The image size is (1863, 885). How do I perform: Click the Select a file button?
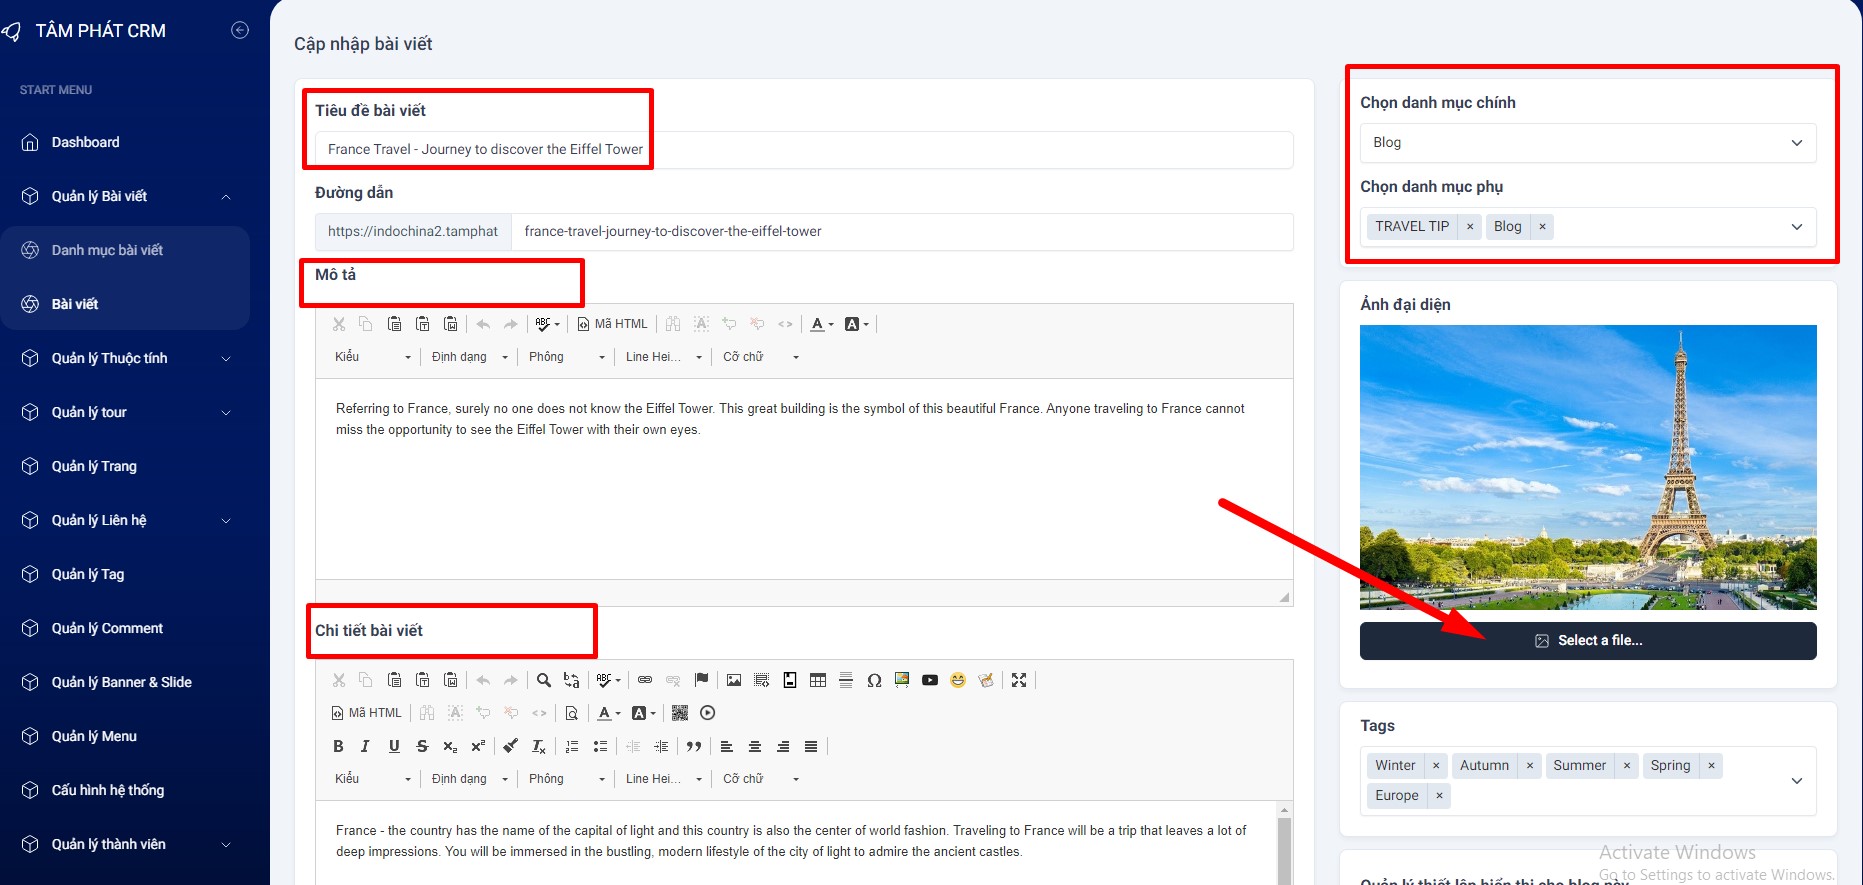pos(1587,640)
